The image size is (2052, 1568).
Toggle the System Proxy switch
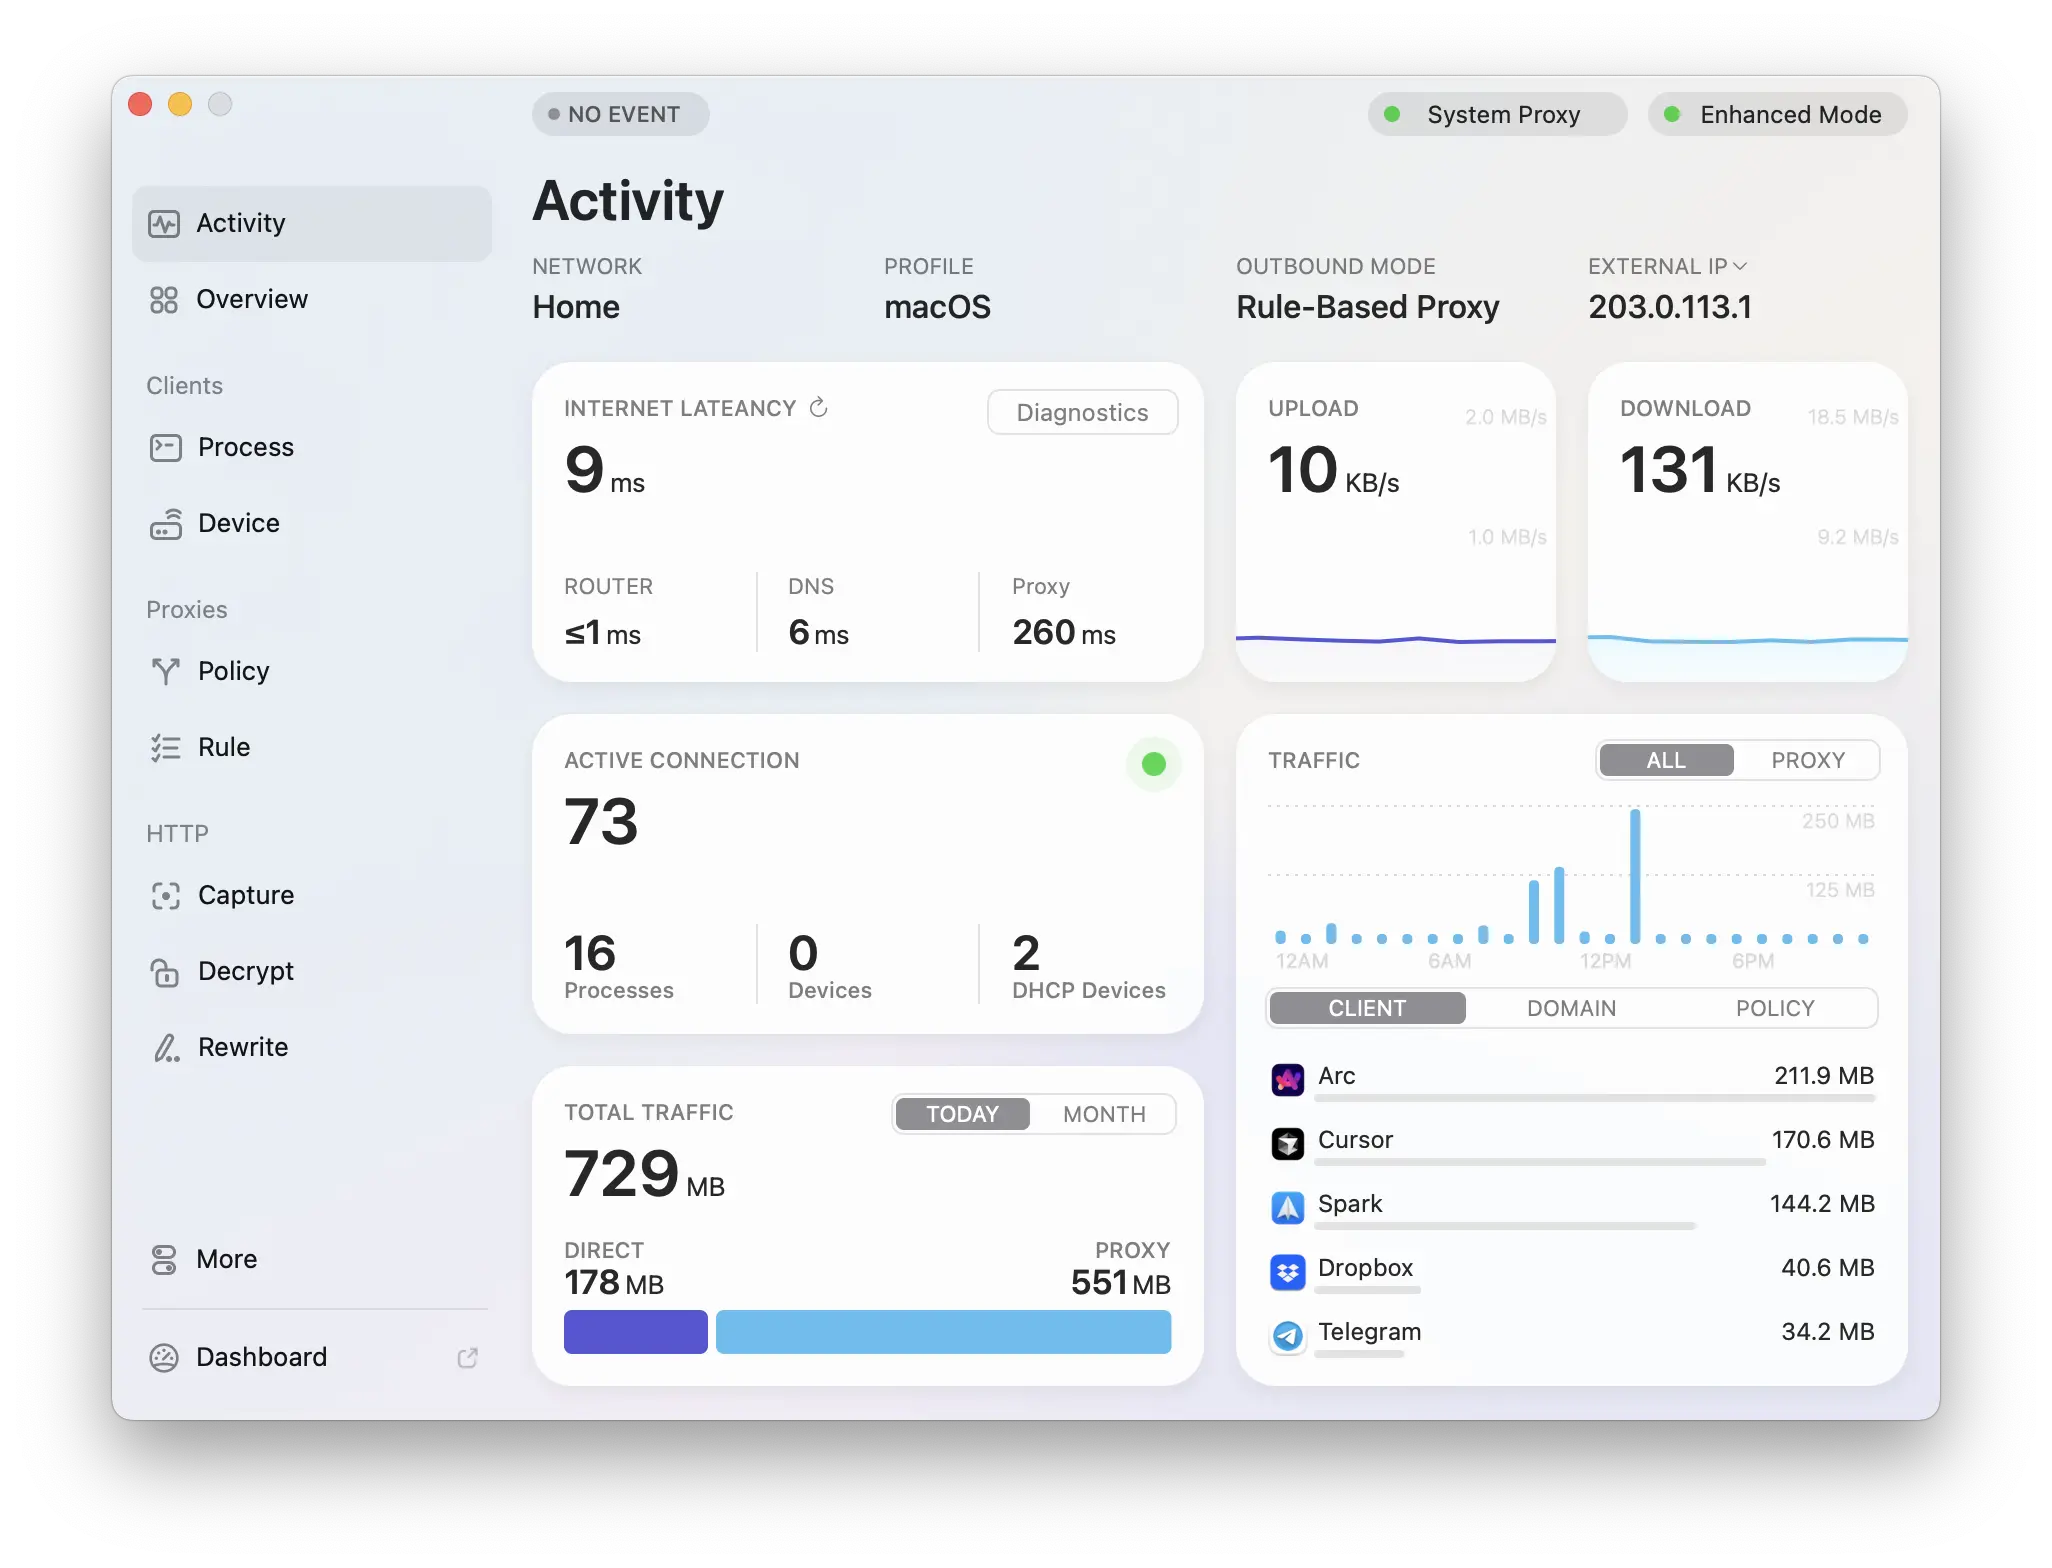coord(1497,114)
